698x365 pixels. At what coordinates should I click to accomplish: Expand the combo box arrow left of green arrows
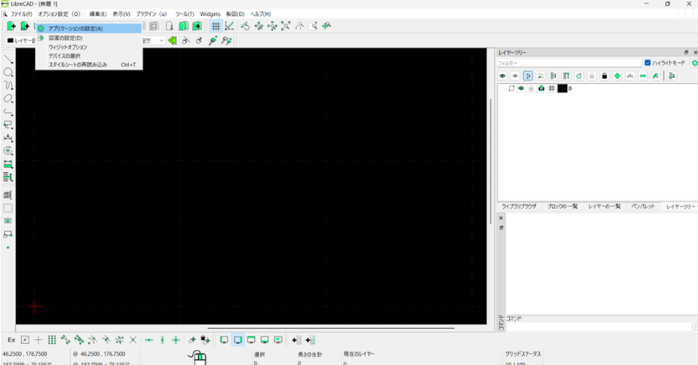click(x=161, y=41)
